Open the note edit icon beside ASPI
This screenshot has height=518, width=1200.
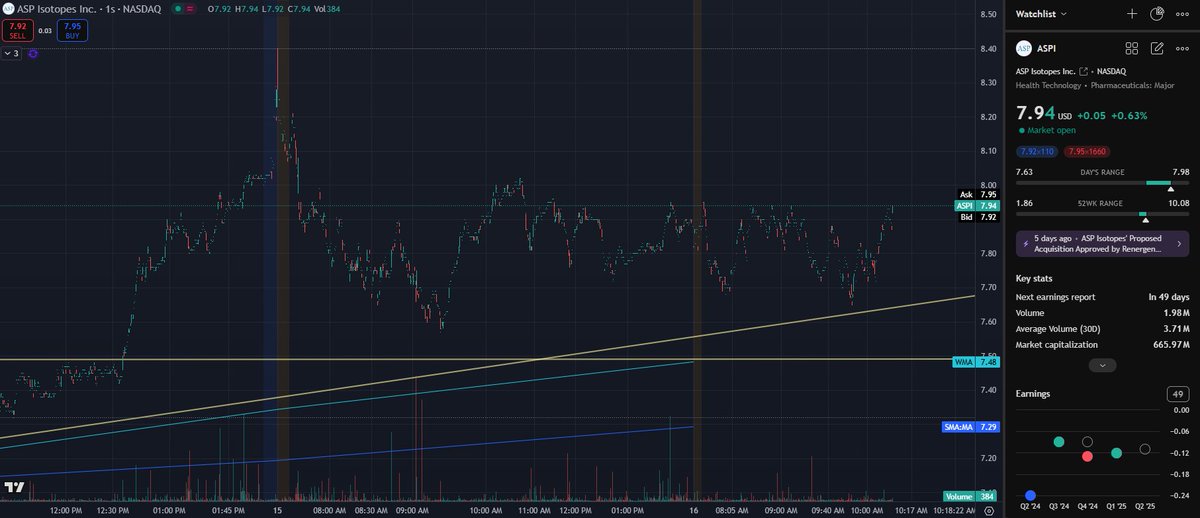coord(1157,48)
